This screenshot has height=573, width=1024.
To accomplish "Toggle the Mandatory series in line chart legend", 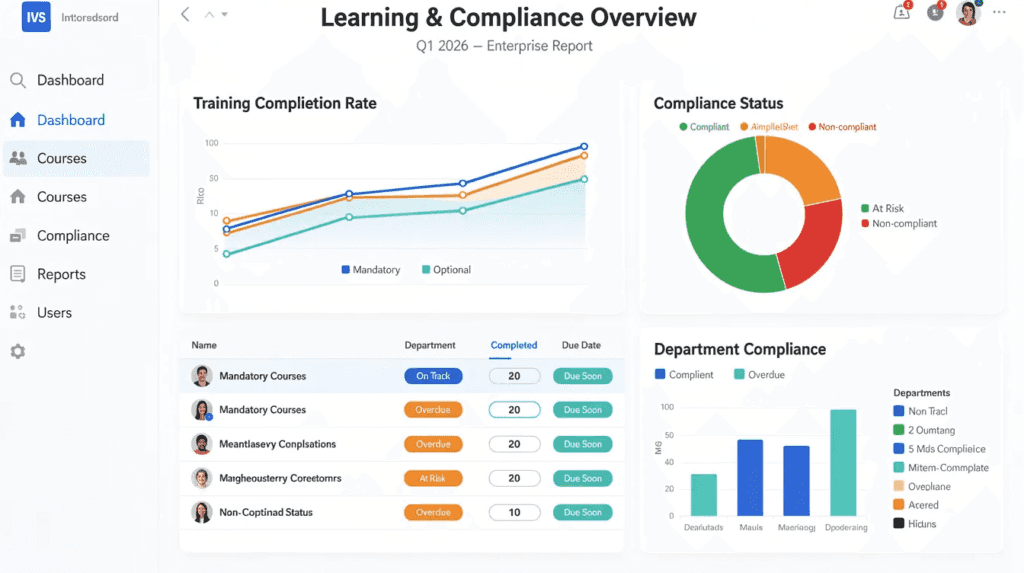I will pos(371,270).
